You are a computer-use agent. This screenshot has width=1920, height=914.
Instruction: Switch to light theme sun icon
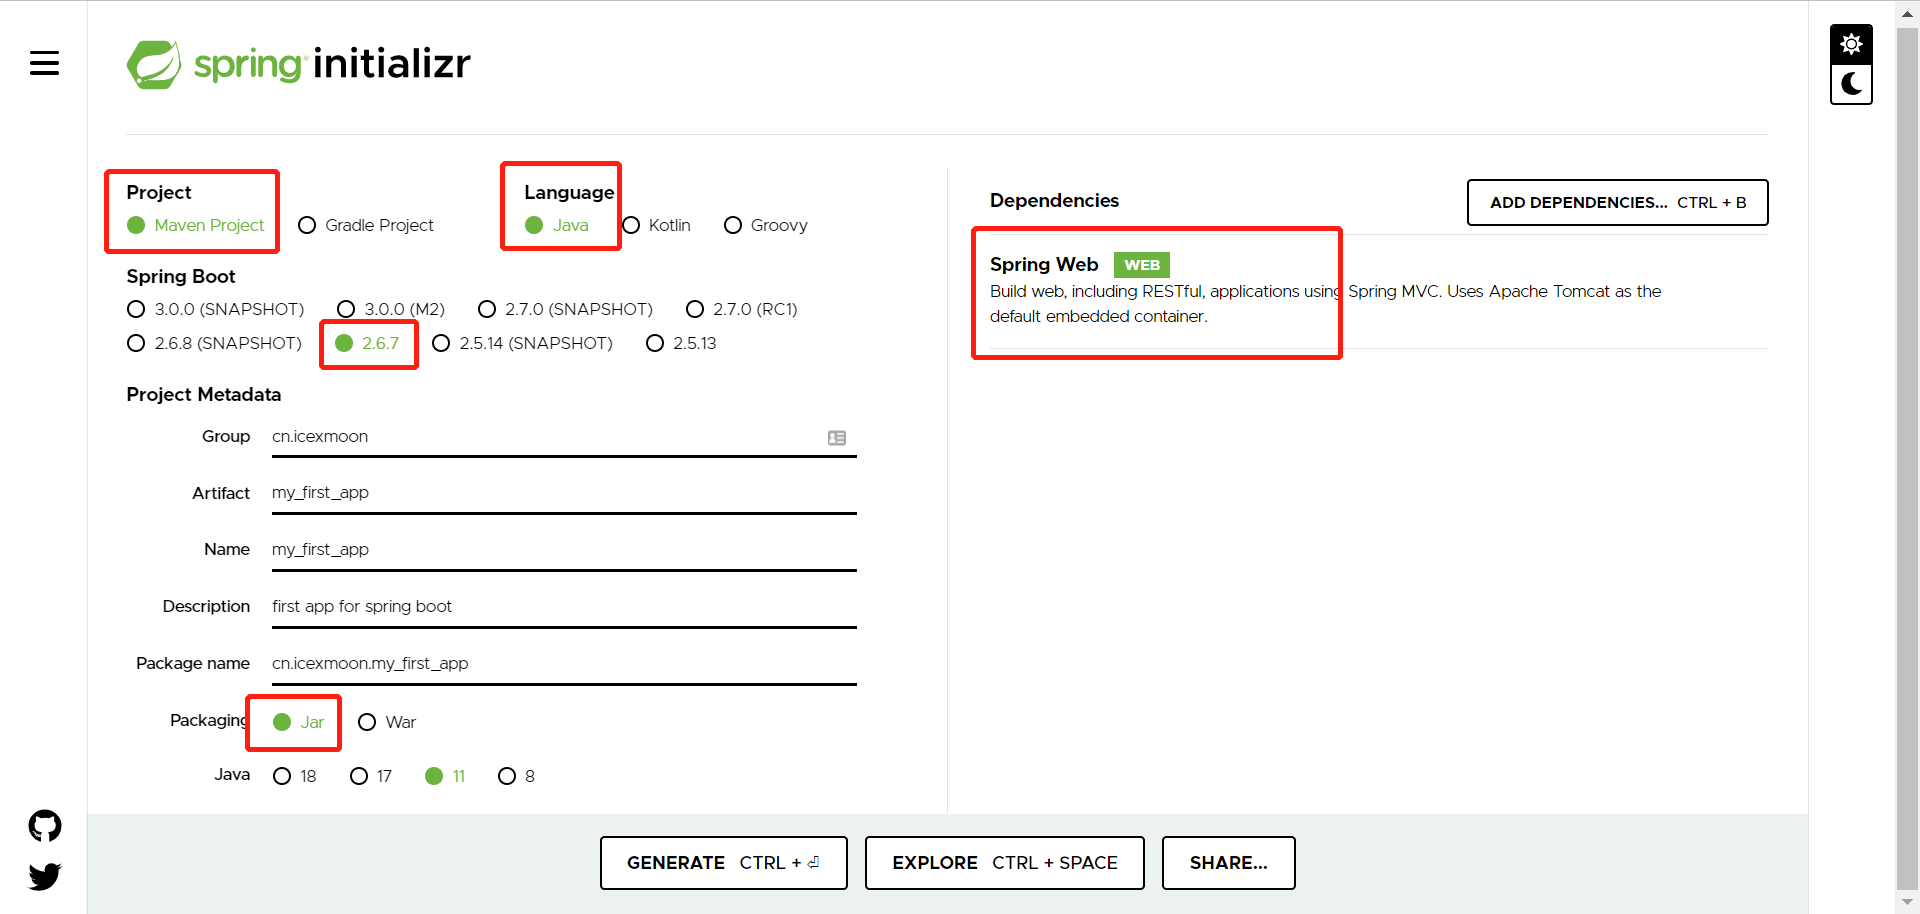click(x=1851, y=44)
